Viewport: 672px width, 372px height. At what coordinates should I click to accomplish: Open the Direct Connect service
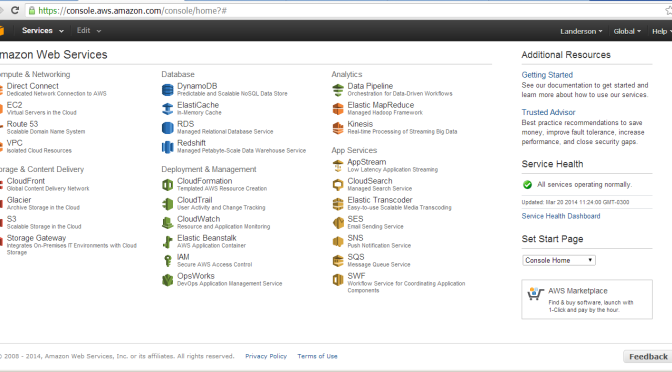tap(33, 86)
